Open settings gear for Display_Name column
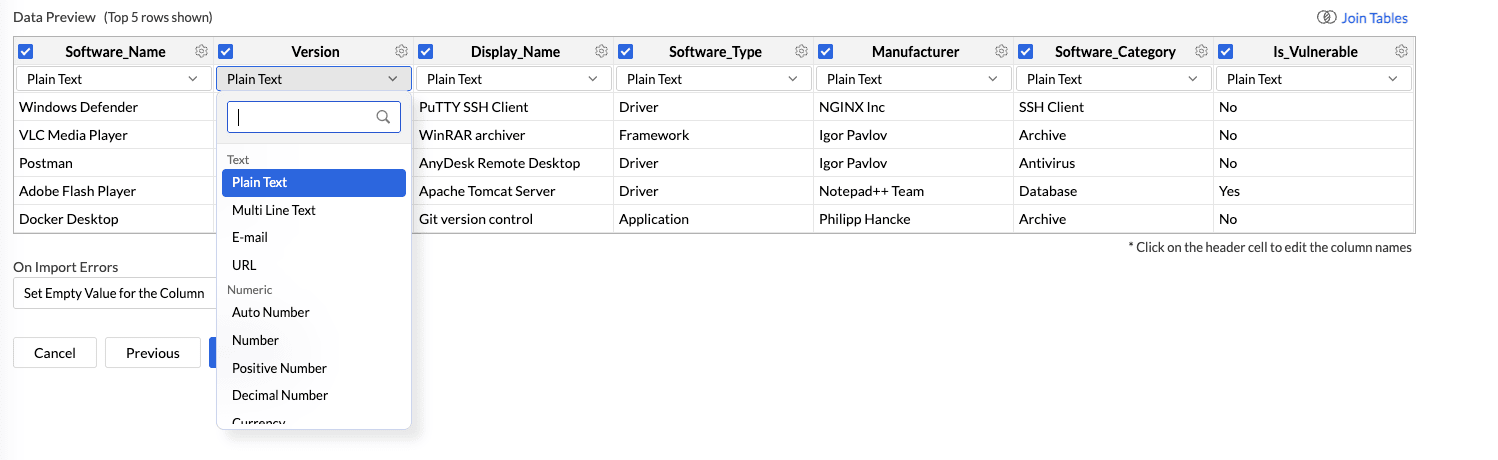 click(x=601, y=52)
